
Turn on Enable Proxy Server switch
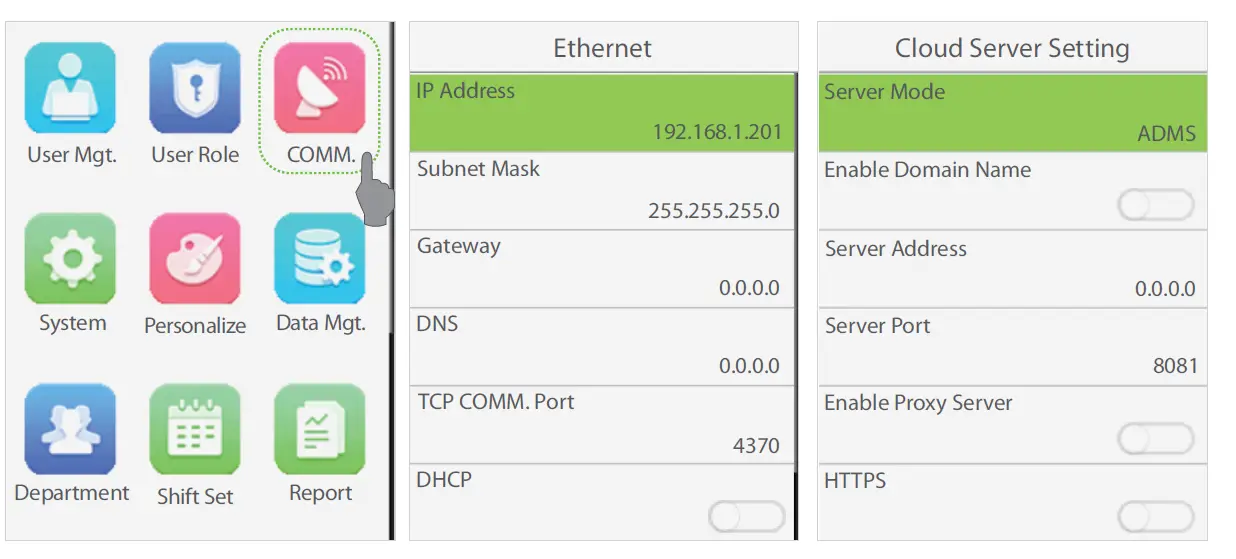click(x=1156, y=439)
